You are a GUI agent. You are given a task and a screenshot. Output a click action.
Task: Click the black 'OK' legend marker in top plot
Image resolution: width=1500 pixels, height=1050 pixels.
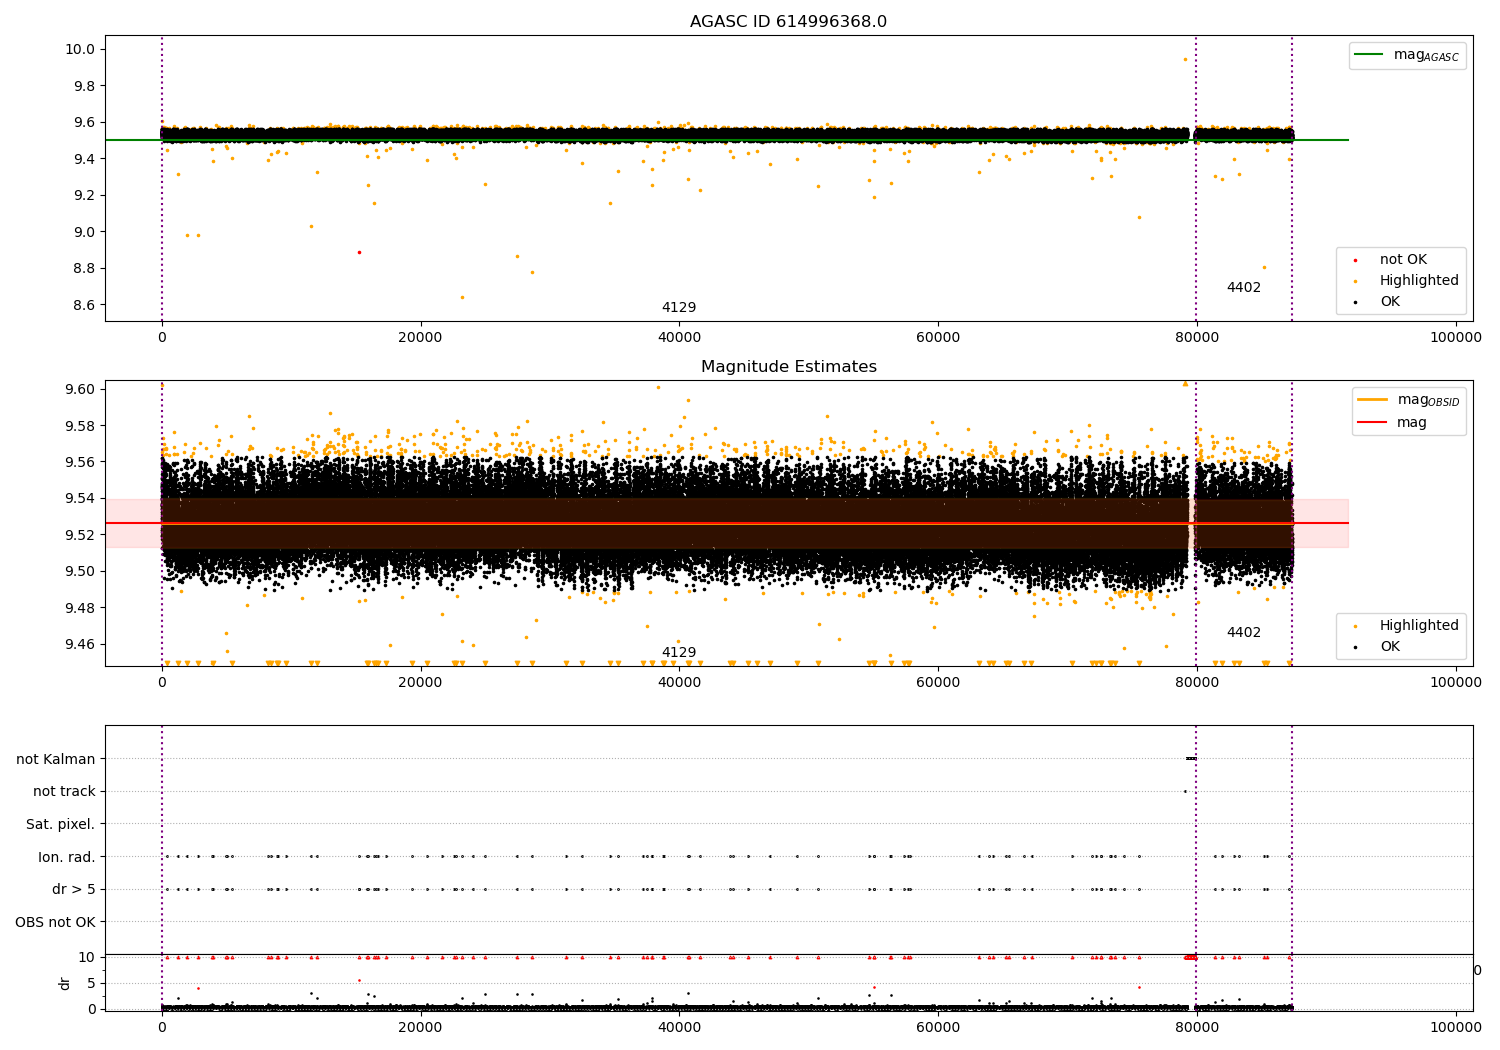point(1355,302)
